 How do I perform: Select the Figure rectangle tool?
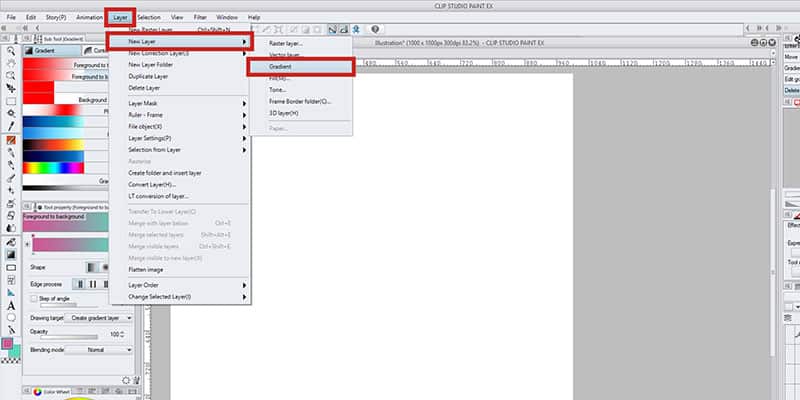(x=11, y=267)
